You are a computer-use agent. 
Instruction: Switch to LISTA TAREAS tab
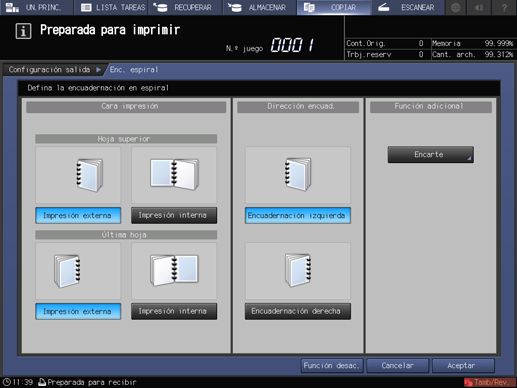click(x=111, y=7)
